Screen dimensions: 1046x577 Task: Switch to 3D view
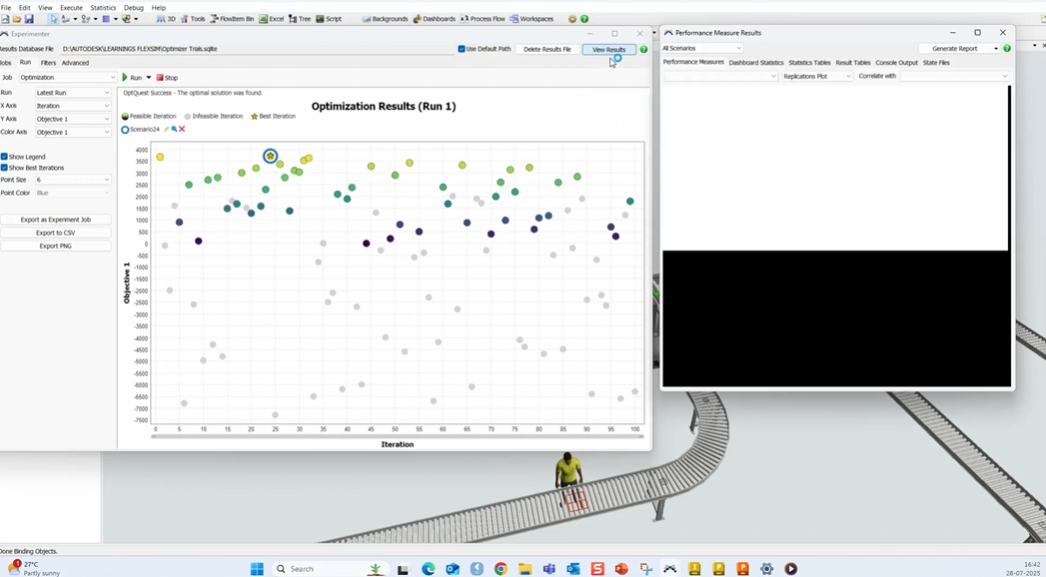(x=164, y=18)
